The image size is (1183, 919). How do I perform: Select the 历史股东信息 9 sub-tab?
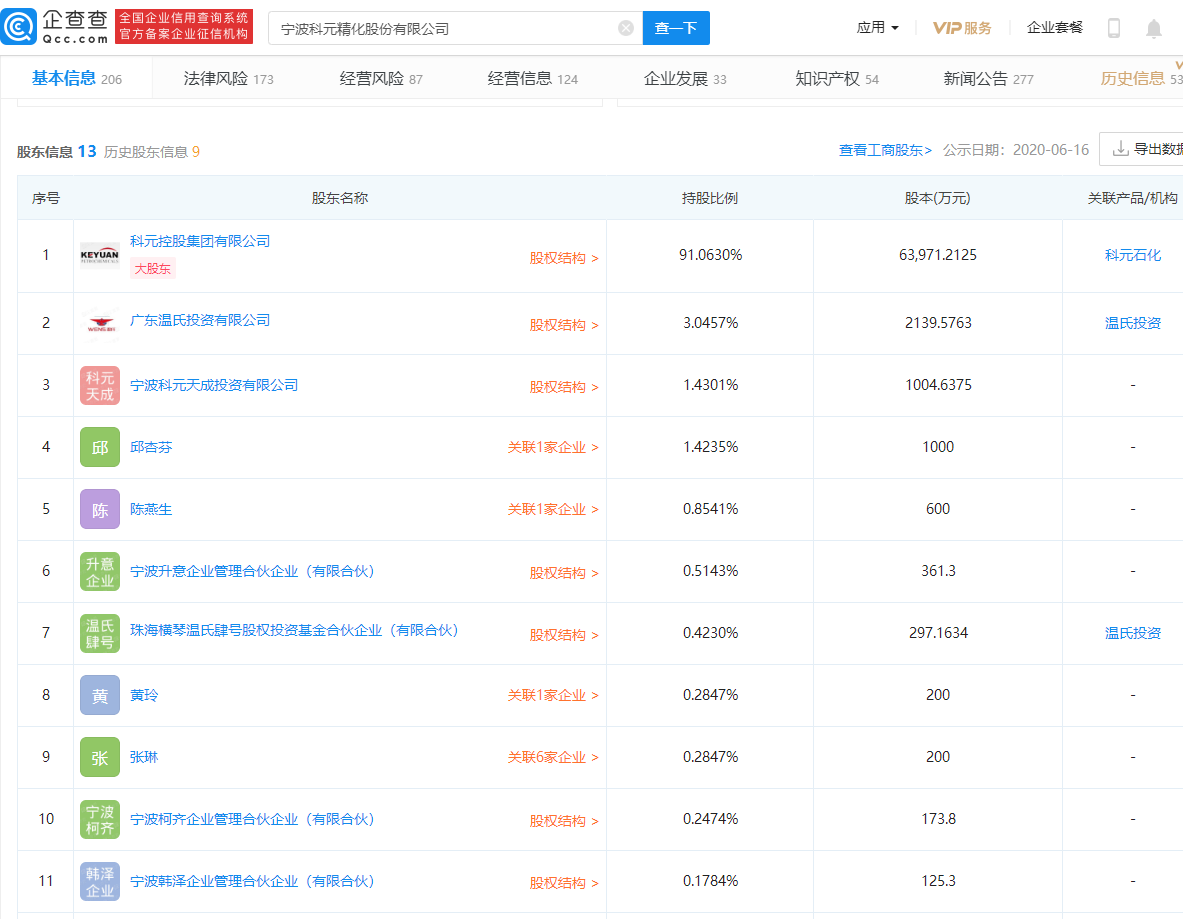[152, 152]
